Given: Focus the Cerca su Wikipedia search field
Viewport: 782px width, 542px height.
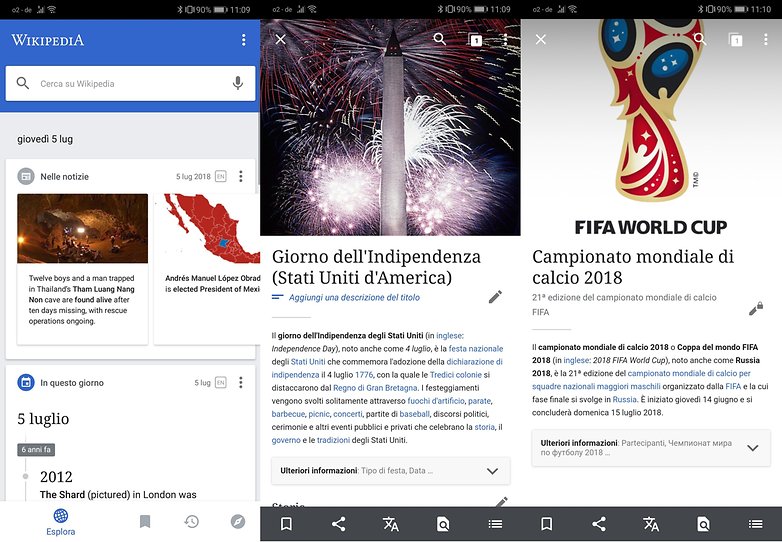Looking at the screenshot, I should tap(130, 84).
